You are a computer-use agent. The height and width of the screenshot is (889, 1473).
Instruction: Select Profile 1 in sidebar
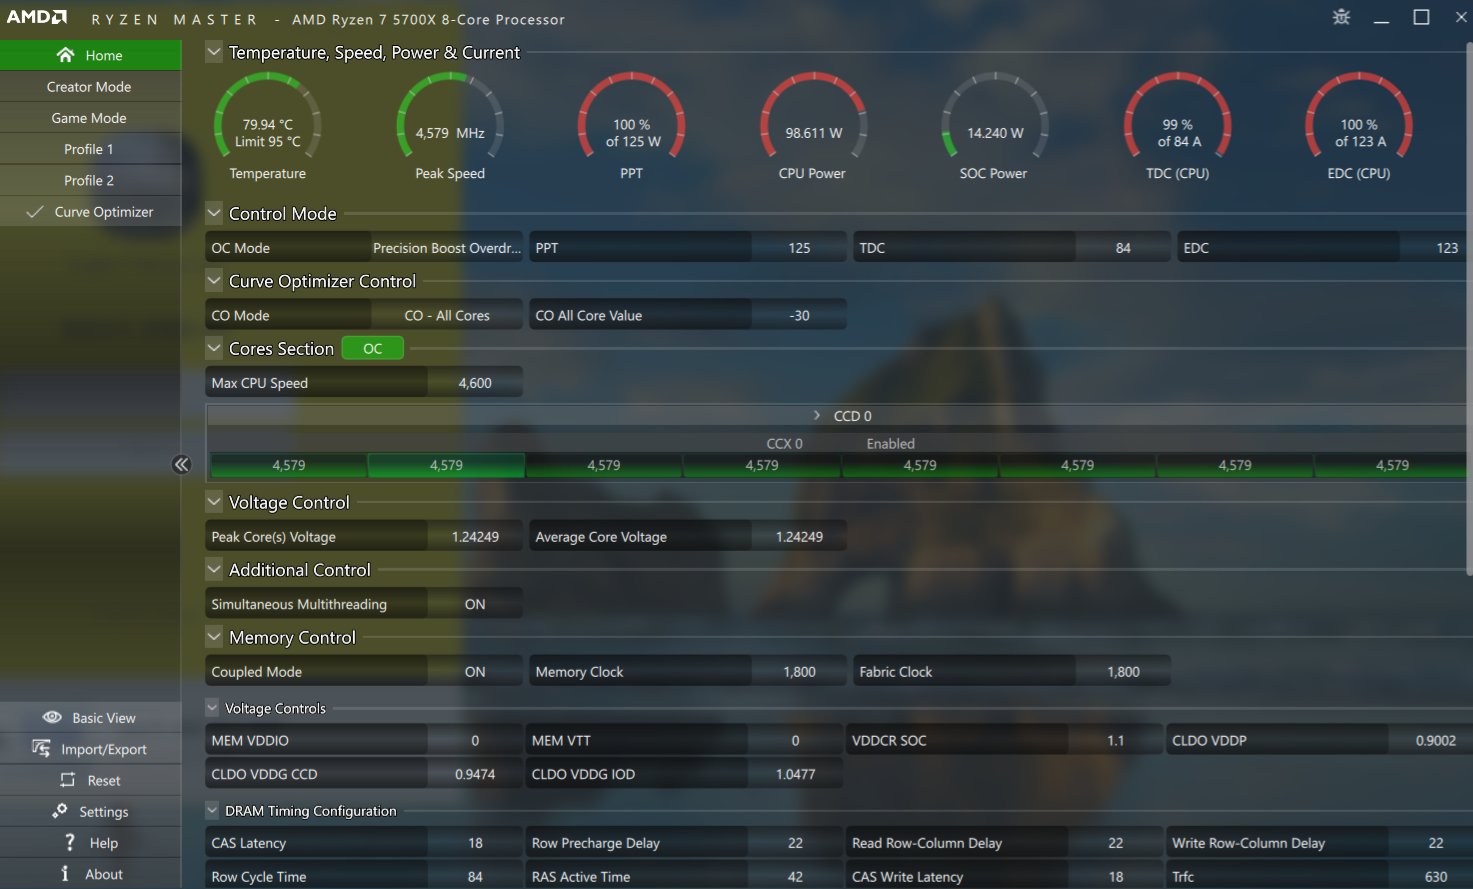pos(90,149)
